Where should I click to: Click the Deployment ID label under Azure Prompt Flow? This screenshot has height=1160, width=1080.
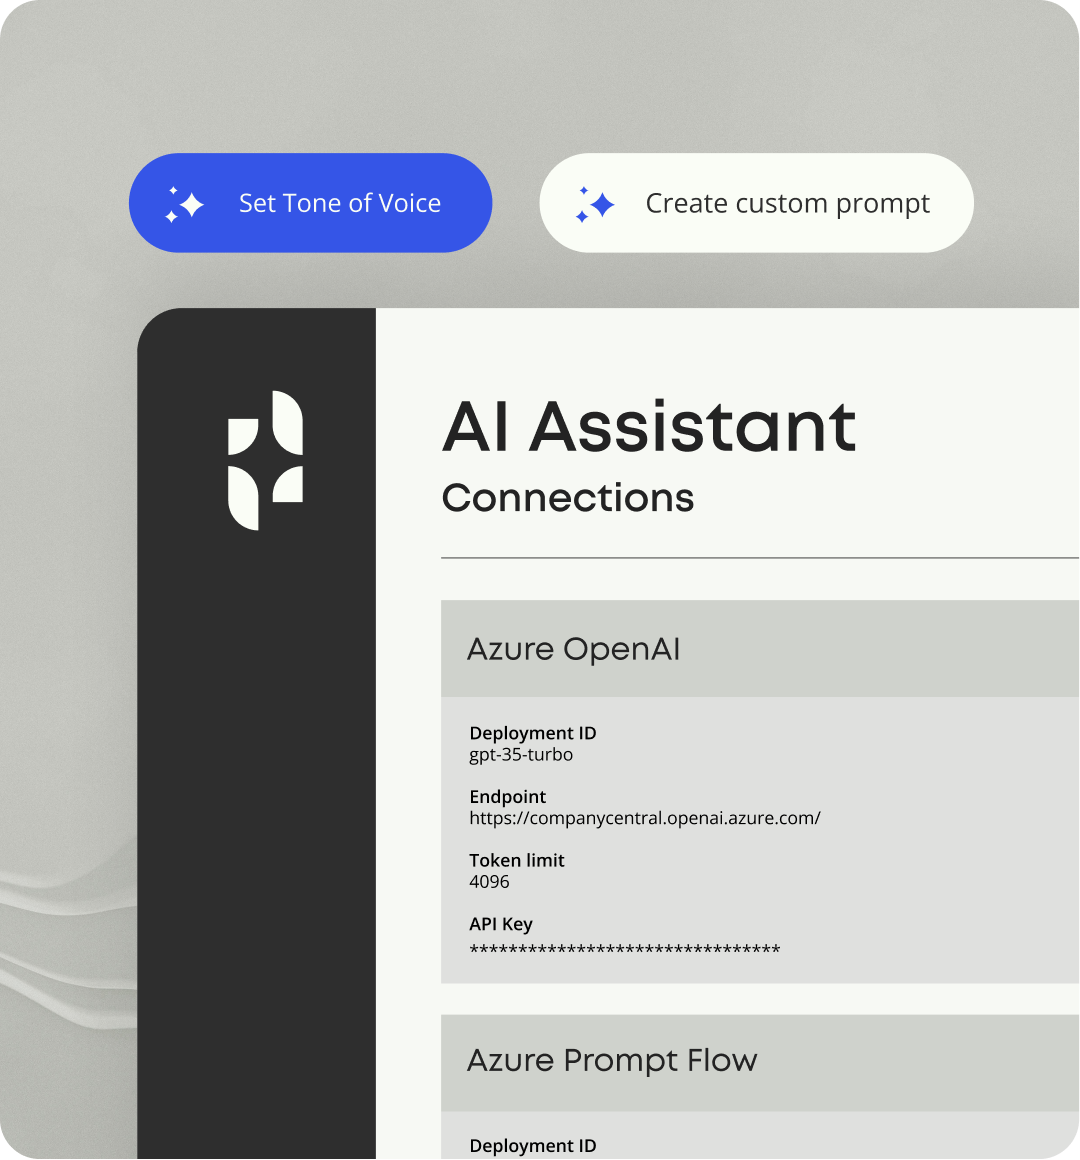tap(533, 1145)
